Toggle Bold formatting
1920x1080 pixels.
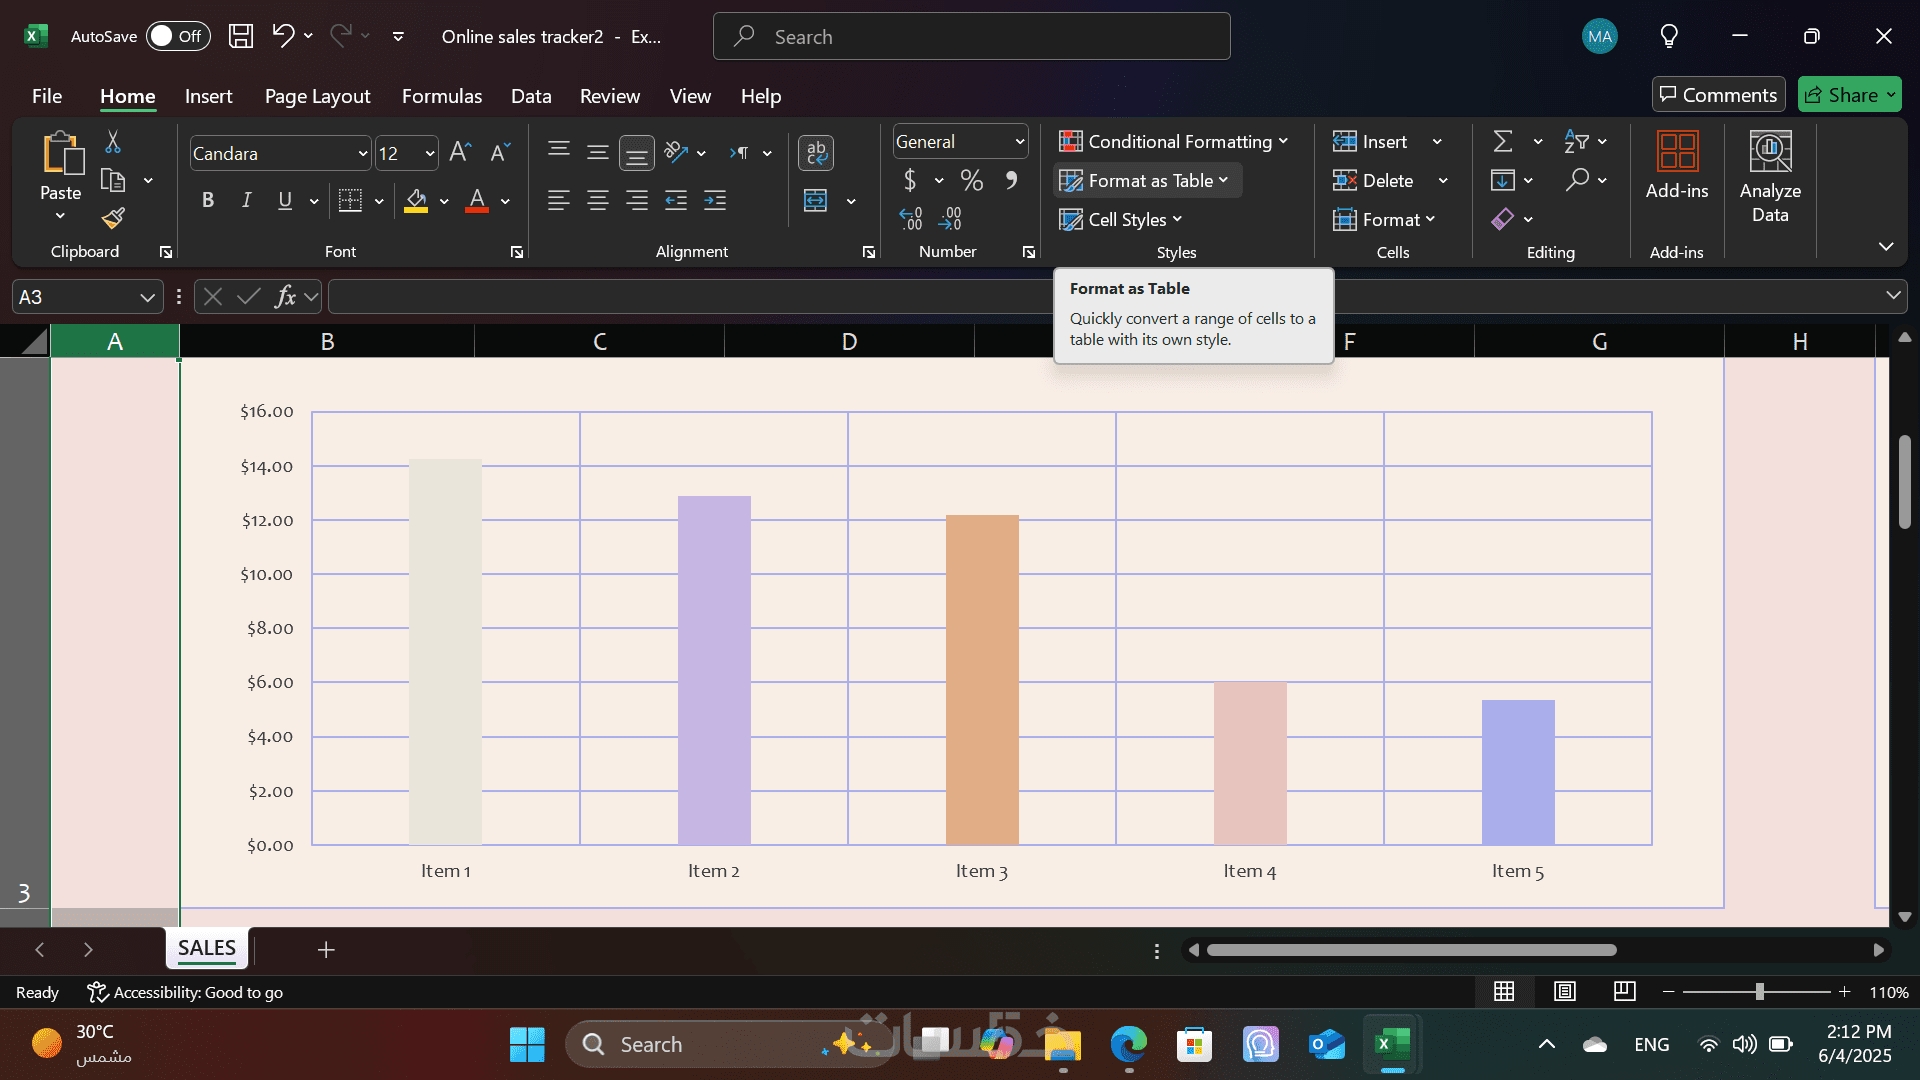pos(208,200)
